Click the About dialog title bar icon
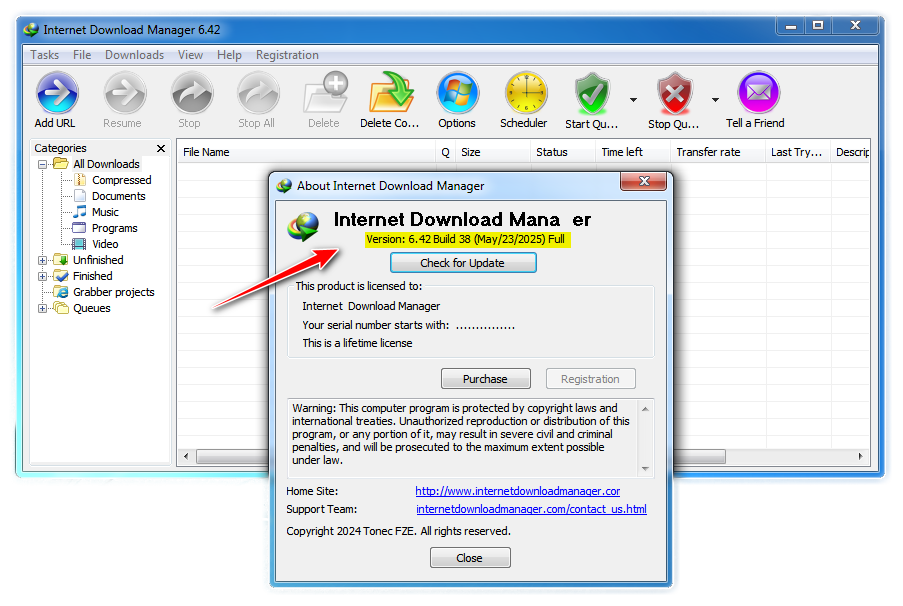This screenshot has height=606, width=903. pos(284,185)
